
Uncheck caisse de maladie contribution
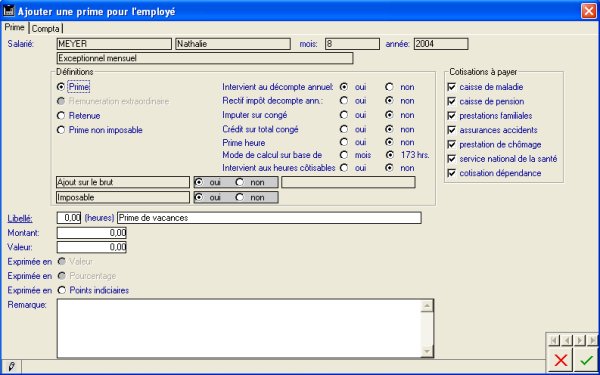[x=452, y=87]
